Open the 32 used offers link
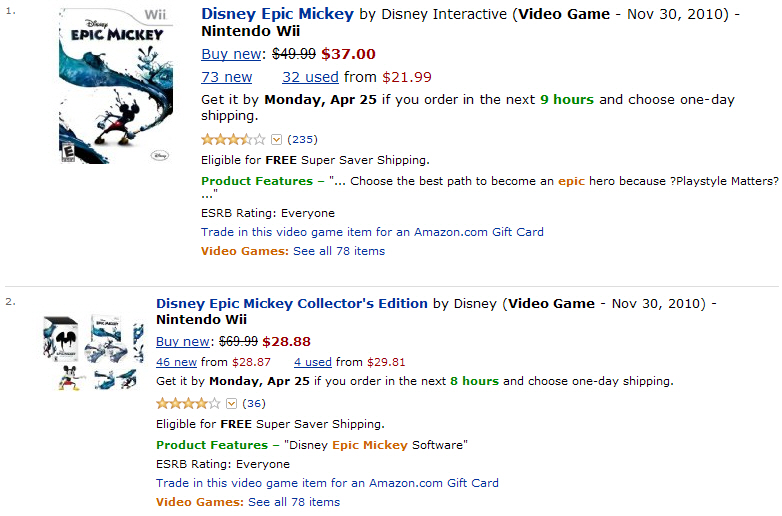The width and height of the screenshot is (782, 516). (x=310, y=77)
